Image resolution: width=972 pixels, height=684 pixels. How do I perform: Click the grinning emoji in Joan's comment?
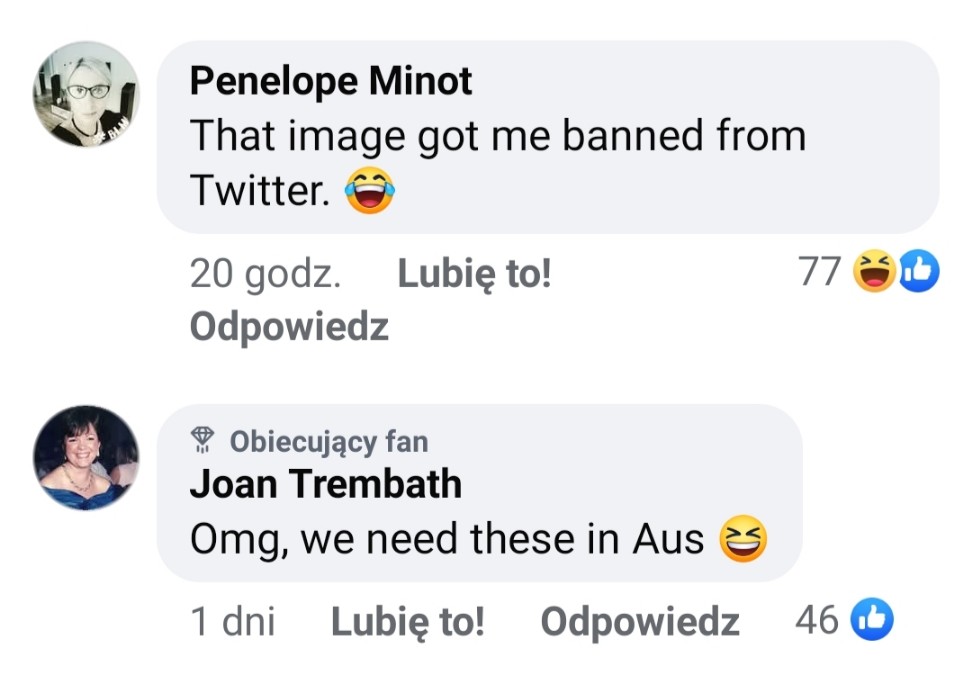(x=743, y=541)
